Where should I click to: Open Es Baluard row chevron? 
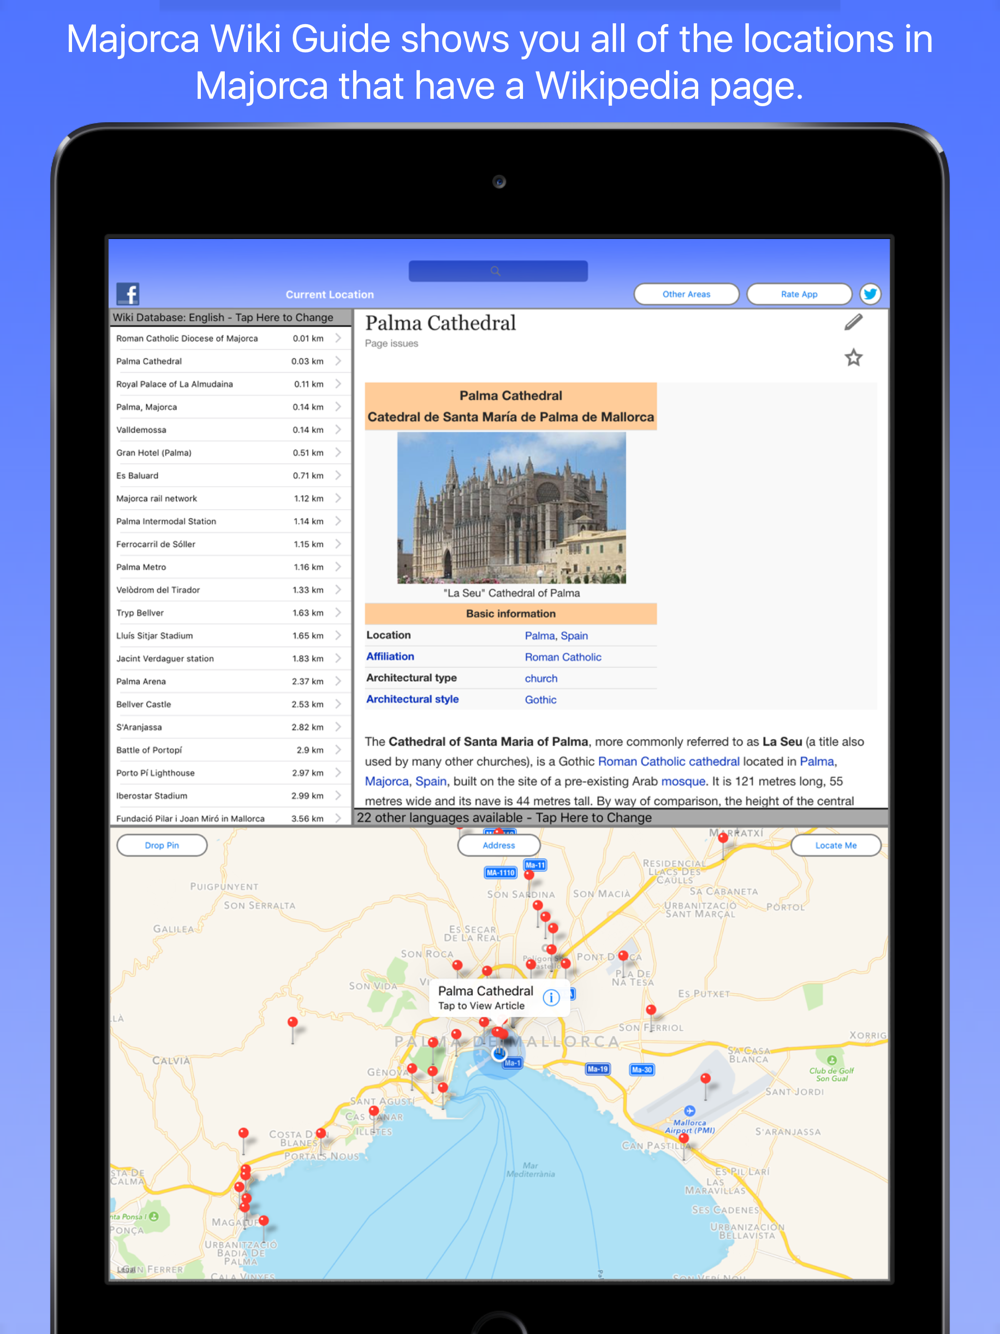338,476
